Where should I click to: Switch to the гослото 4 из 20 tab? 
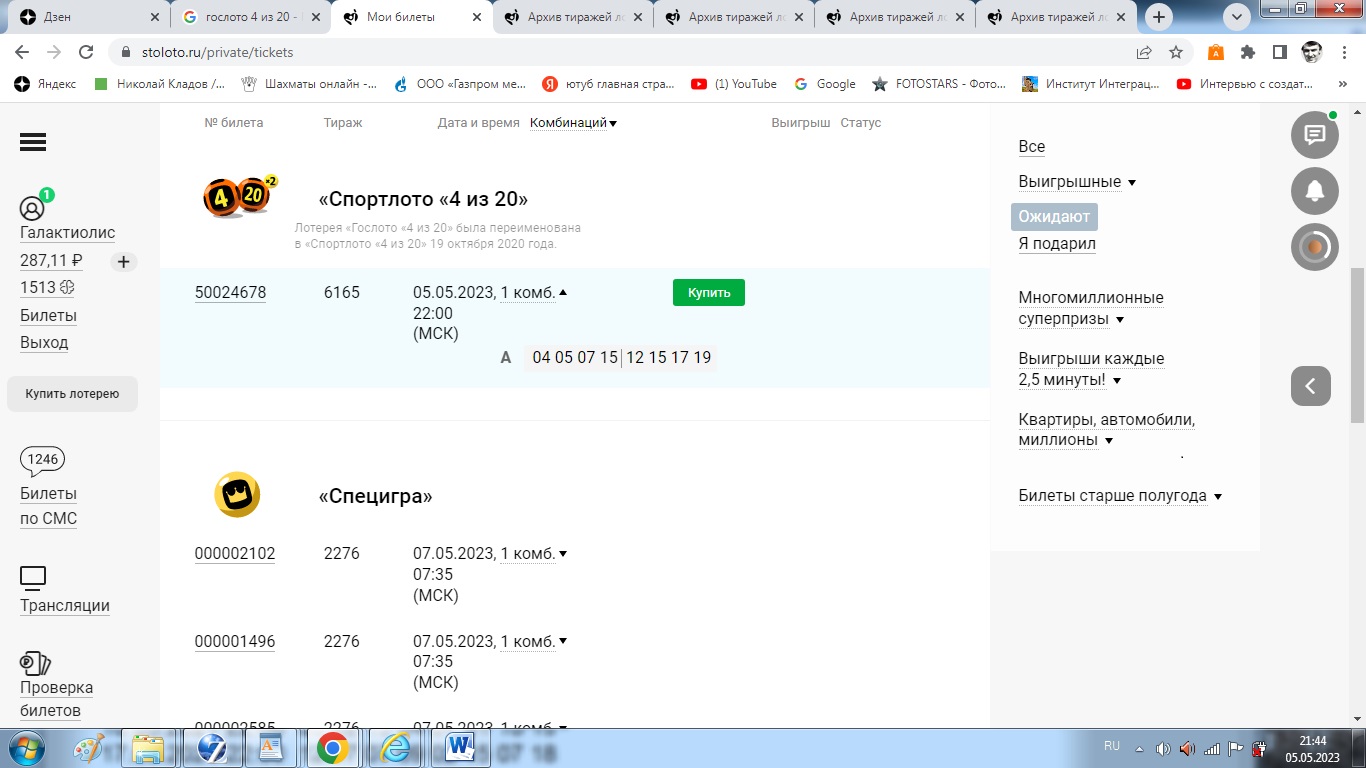click(x=250, y=17)
